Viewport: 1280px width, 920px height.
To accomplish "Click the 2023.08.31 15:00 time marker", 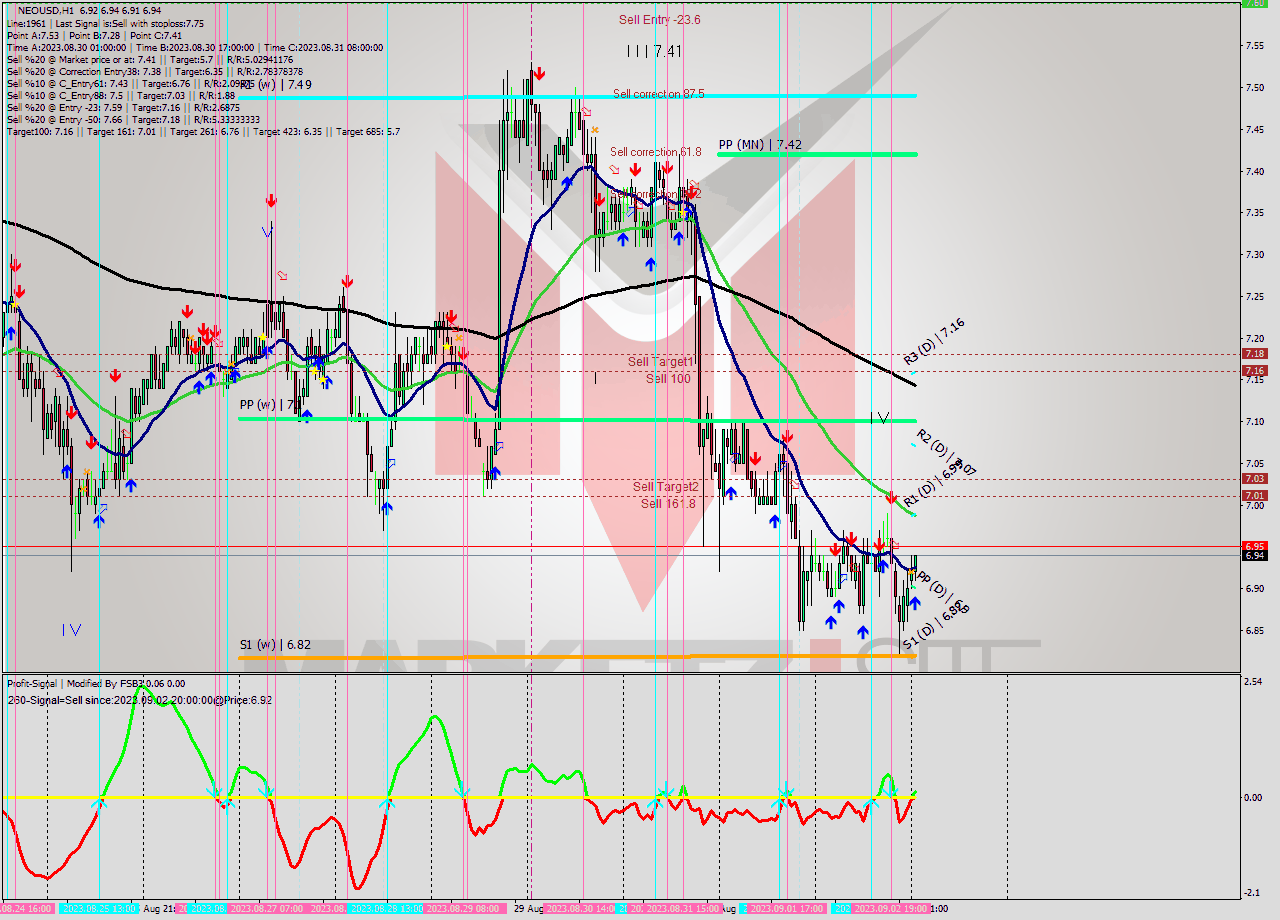I will (683, 909).
